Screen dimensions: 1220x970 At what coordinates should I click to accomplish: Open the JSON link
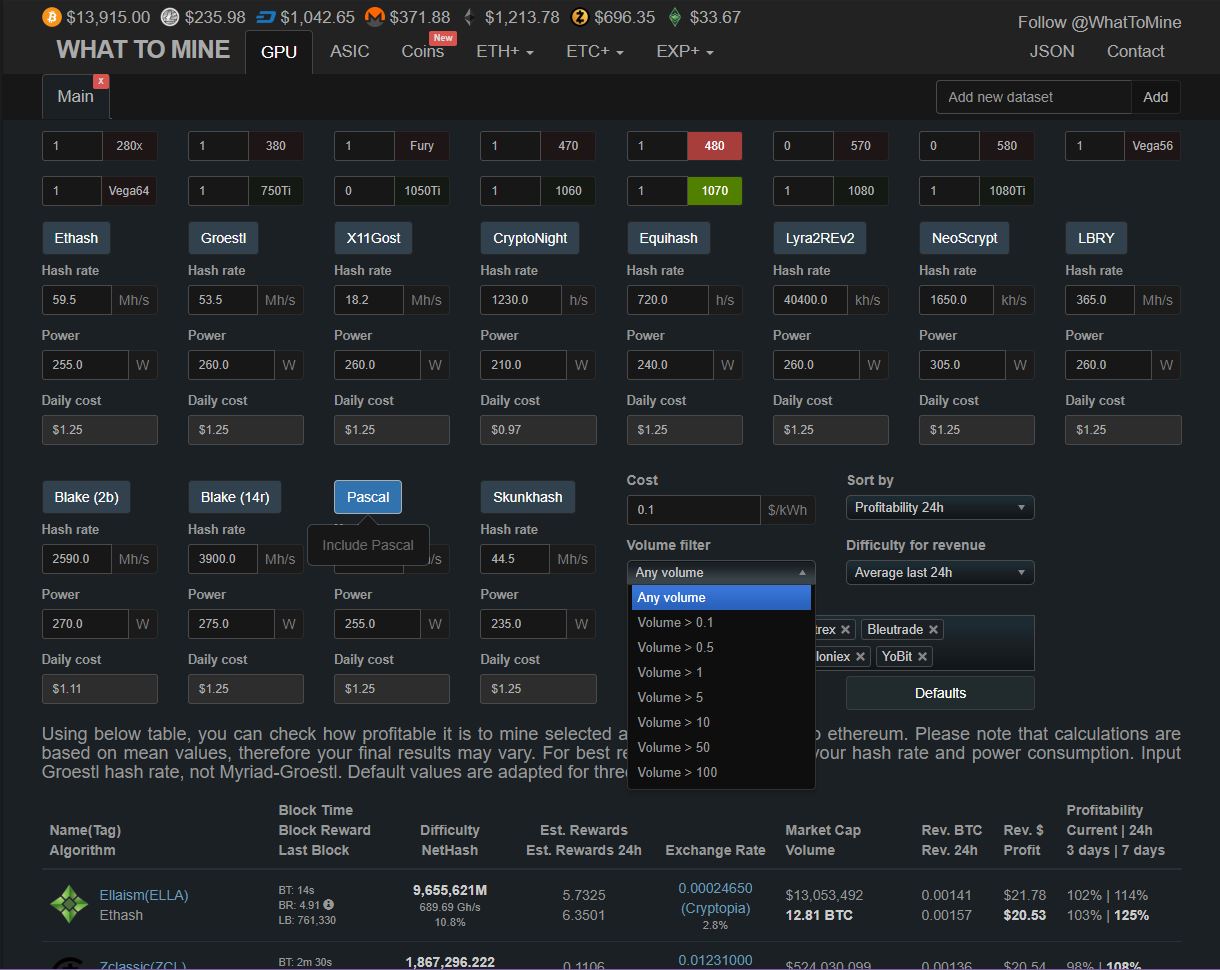tap(1052, 51)
